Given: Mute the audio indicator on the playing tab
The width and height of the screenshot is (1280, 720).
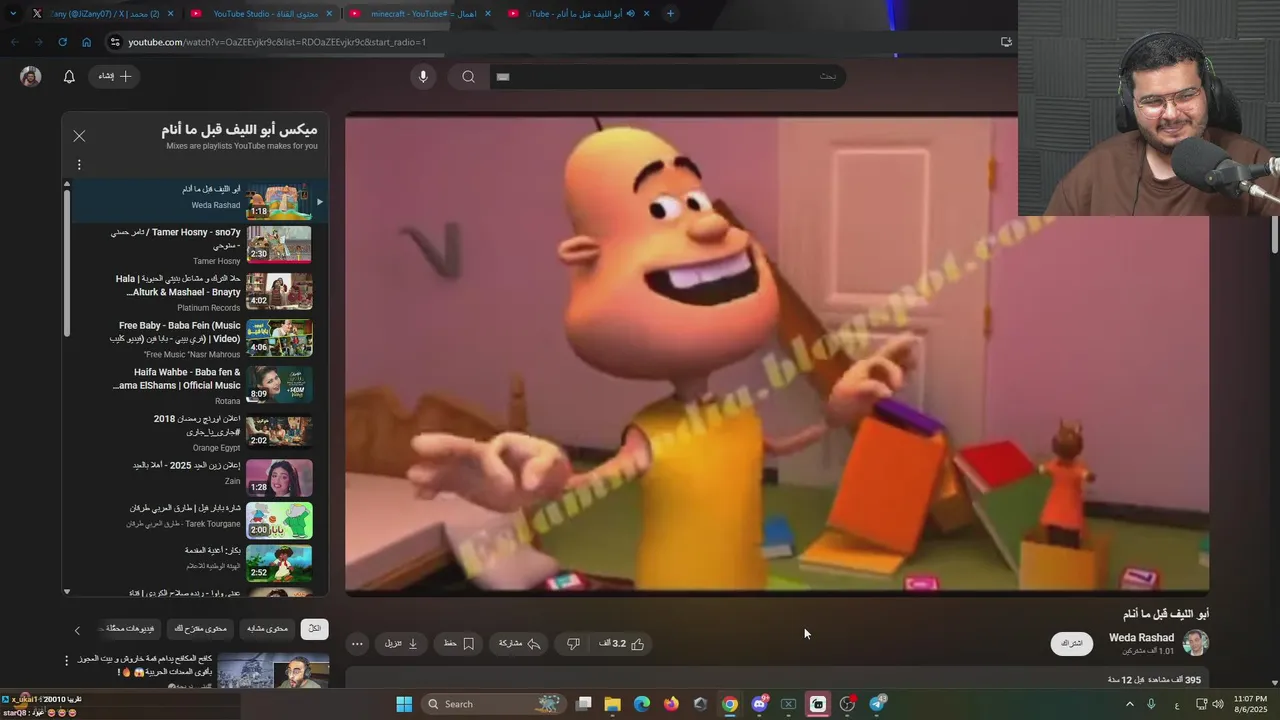Looking at the screenshot, I should click(631, 14).
